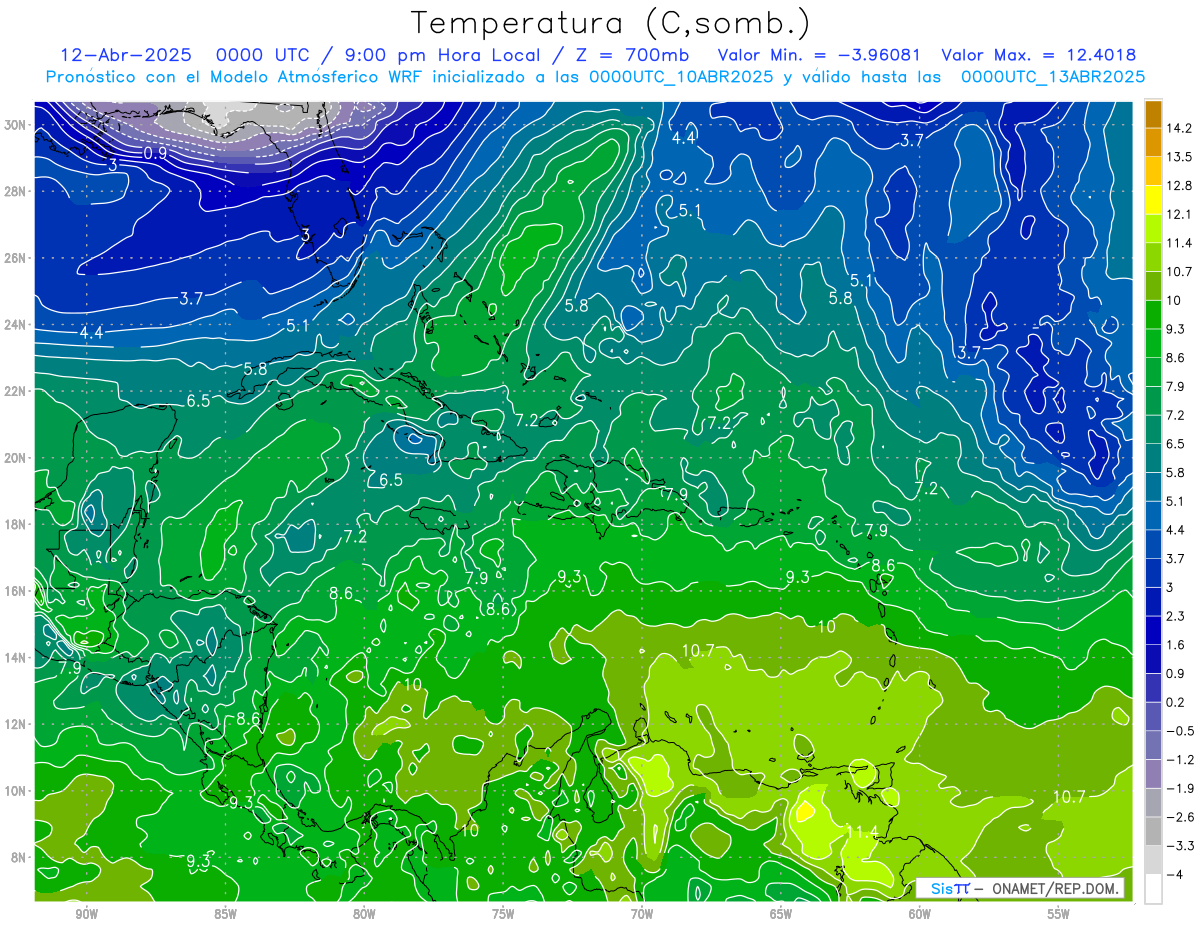Click the legend value '0.2'
Screen dimensions: 1200x927
(1175, 702)
